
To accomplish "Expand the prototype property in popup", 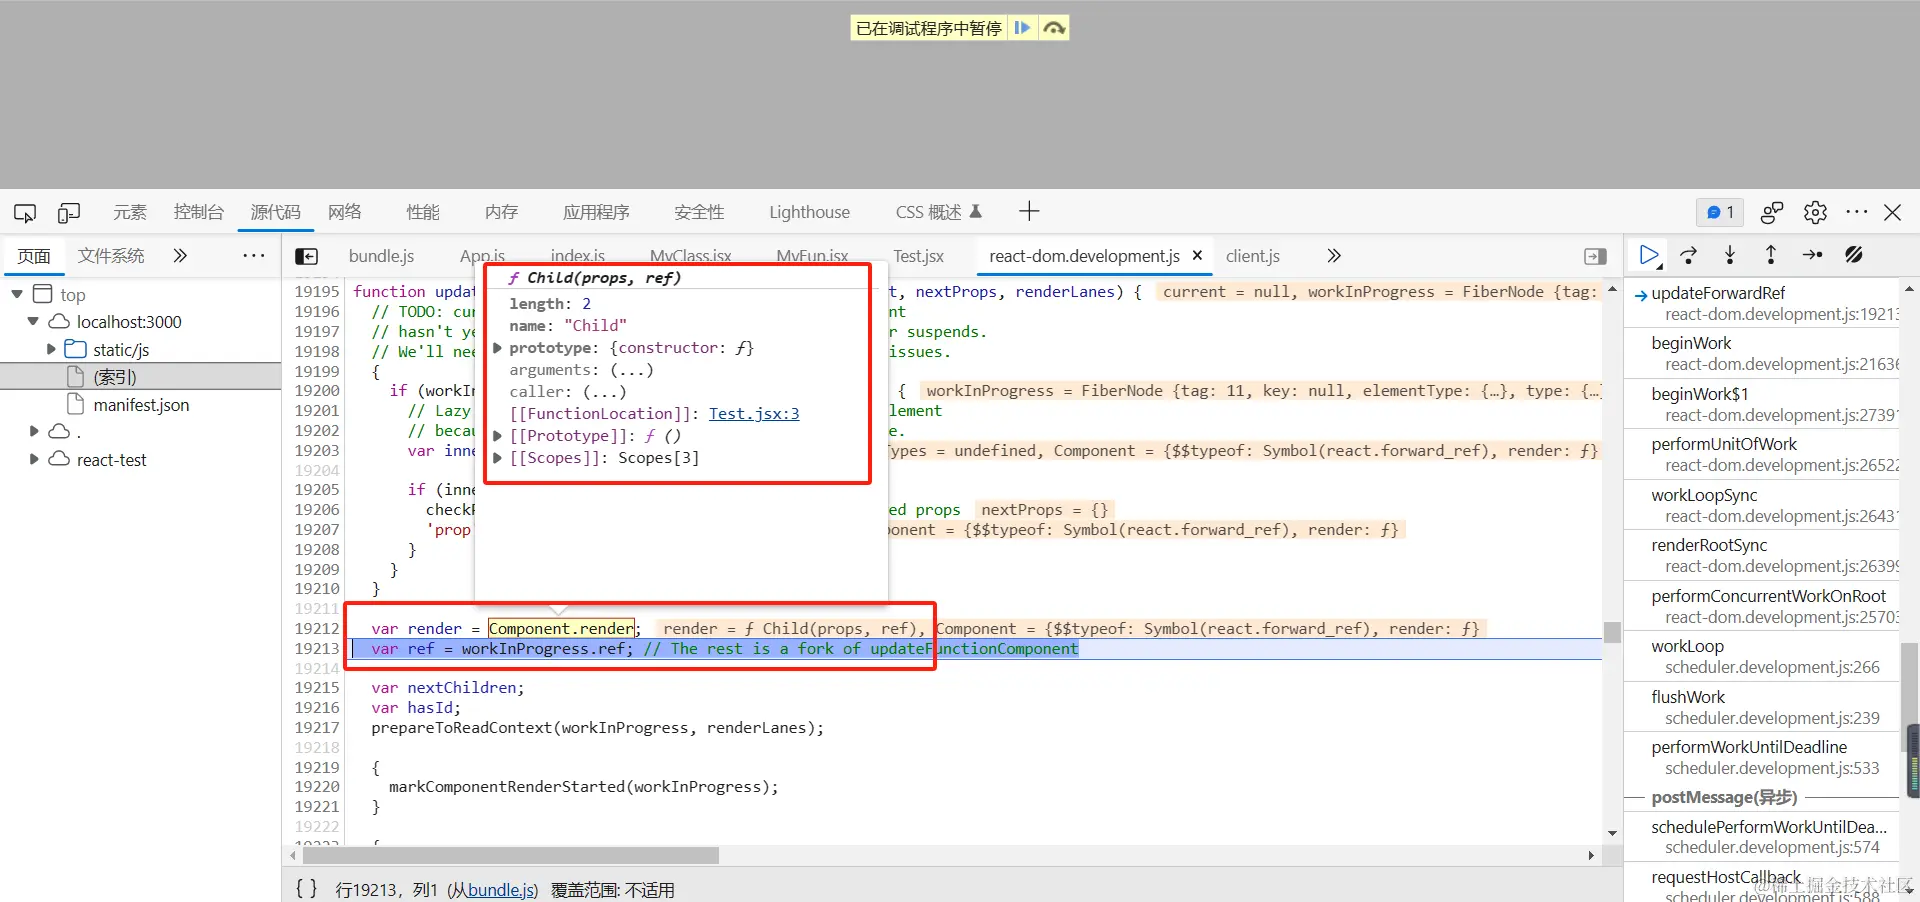I will [x=497, y=348].
